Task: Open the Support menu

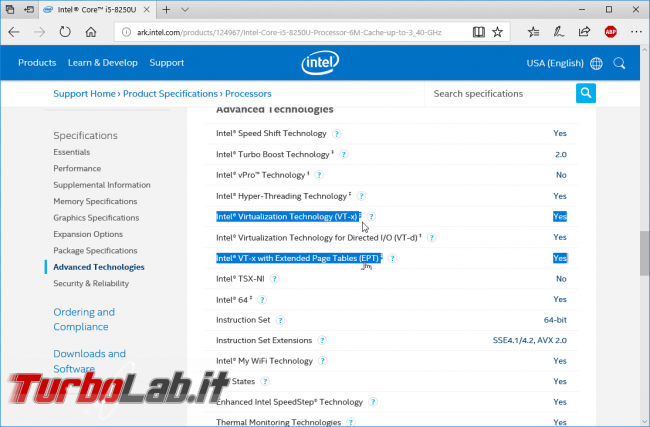Action: point(167,63)
